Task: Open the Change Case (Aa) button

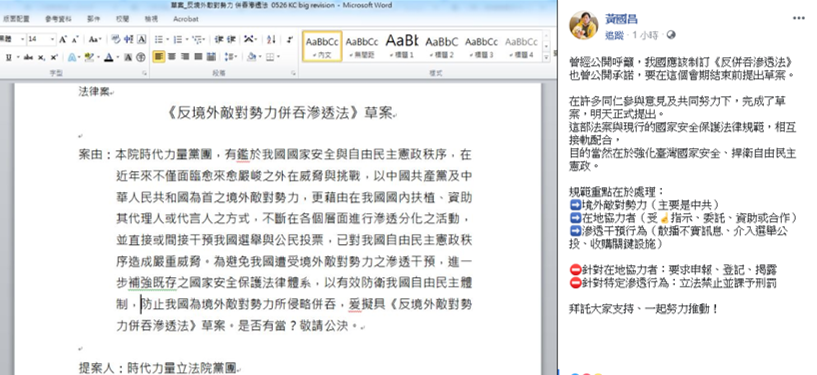Action: [x=94, y=39]
